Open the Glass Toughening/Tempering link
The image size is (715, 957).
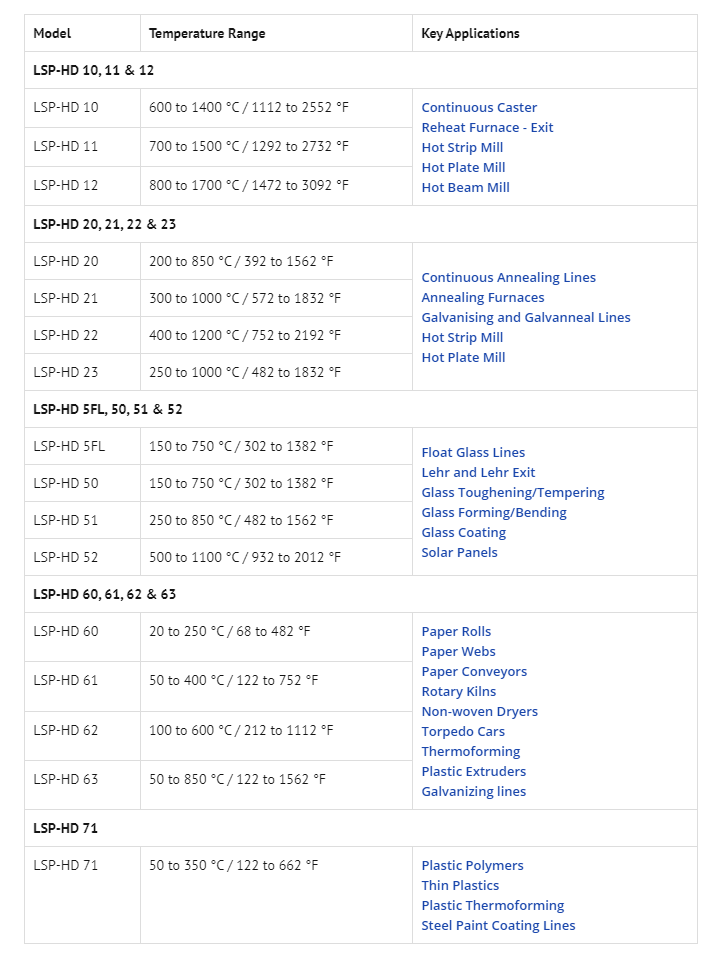click(x=512, y=493)
